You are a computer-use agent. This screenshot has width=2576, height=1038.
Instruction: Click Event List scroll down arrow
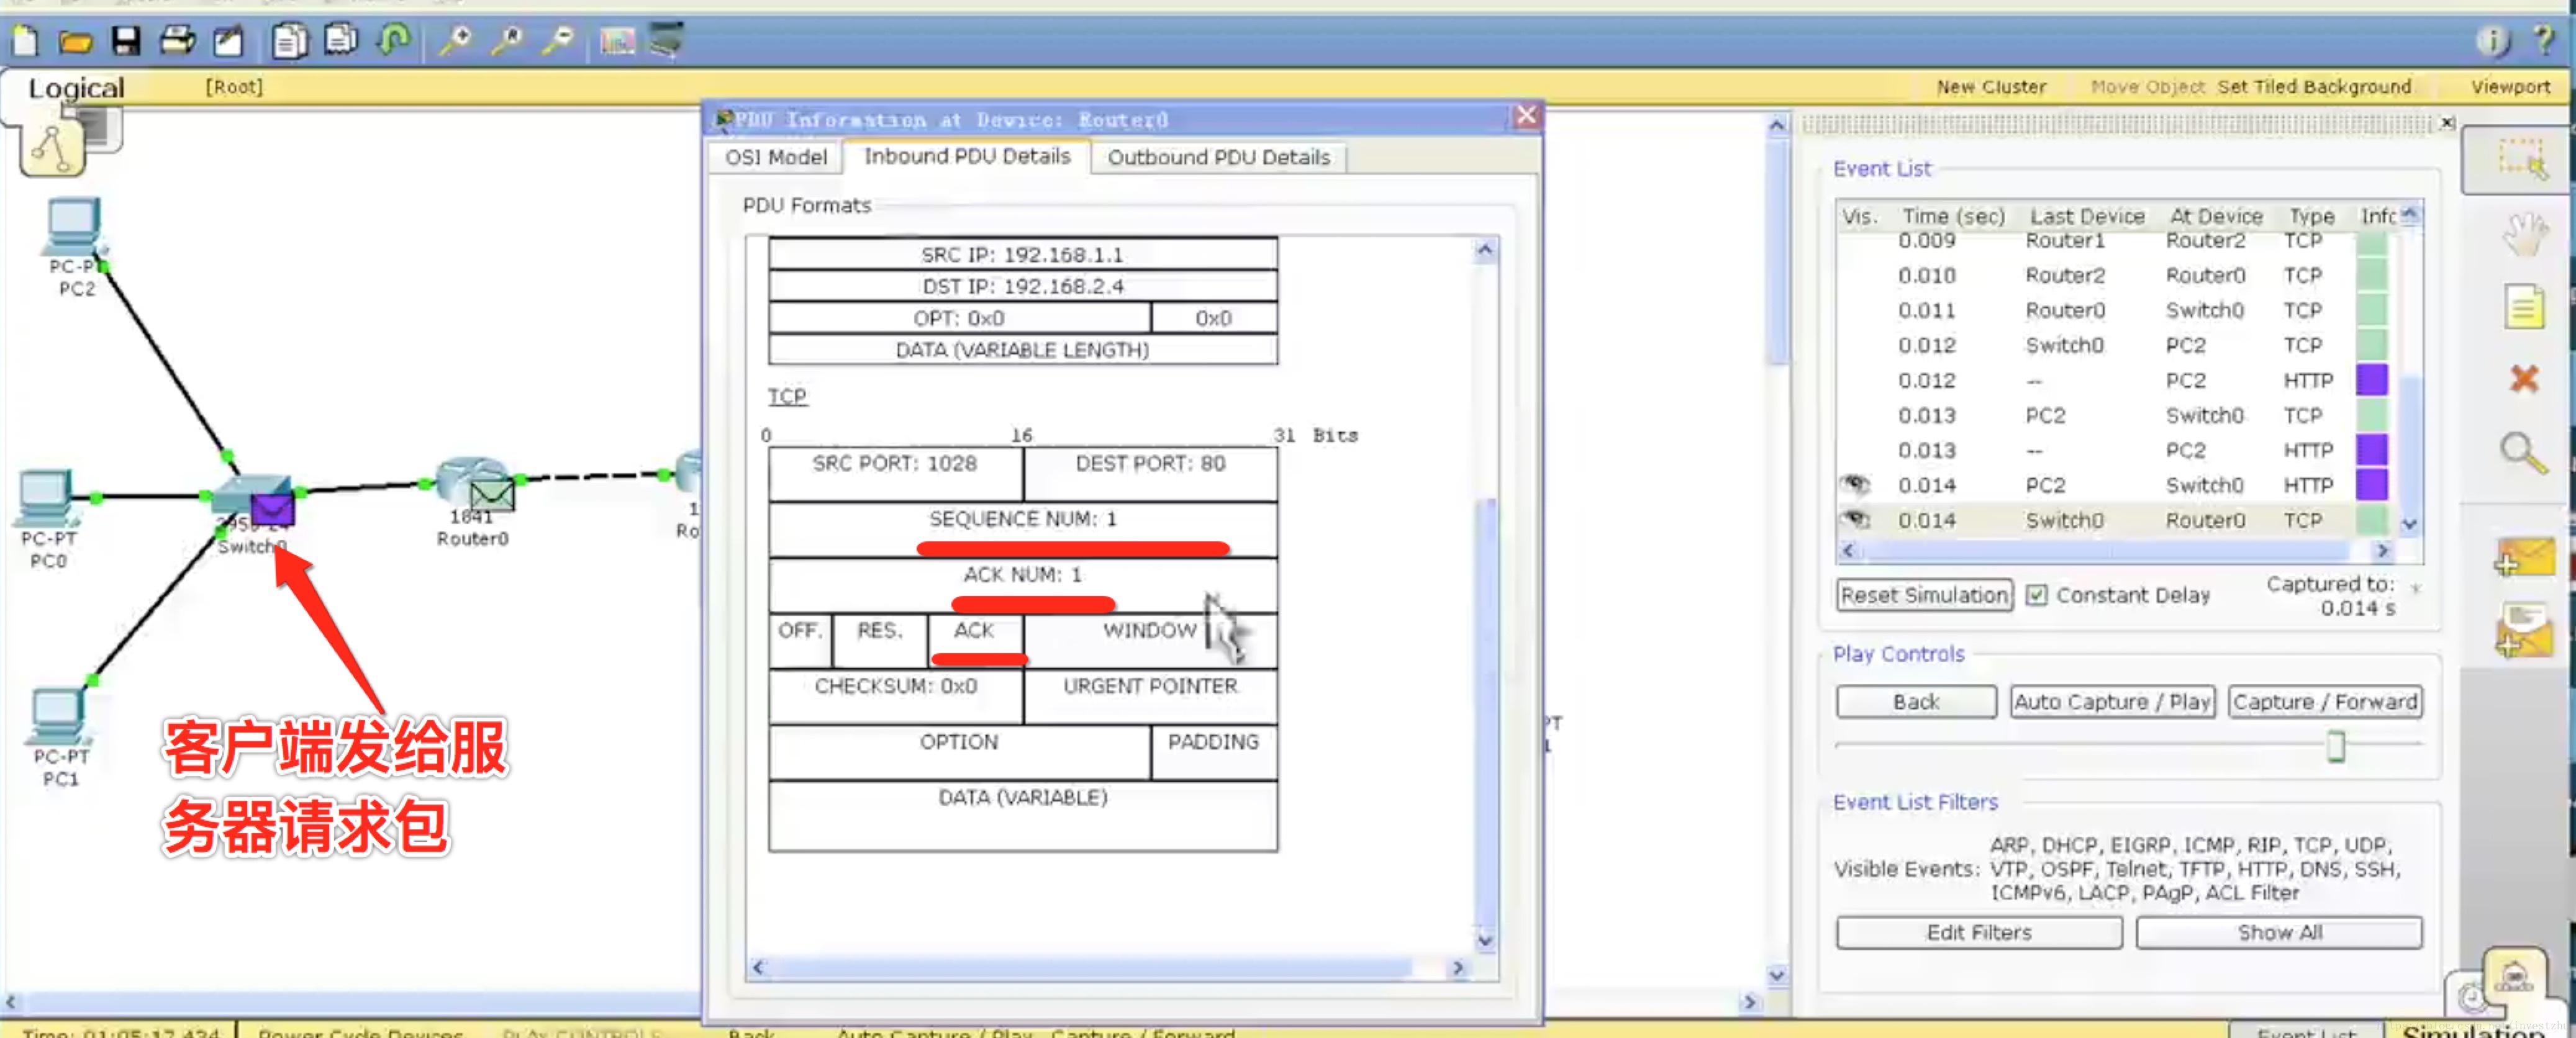coord(2409,523)
